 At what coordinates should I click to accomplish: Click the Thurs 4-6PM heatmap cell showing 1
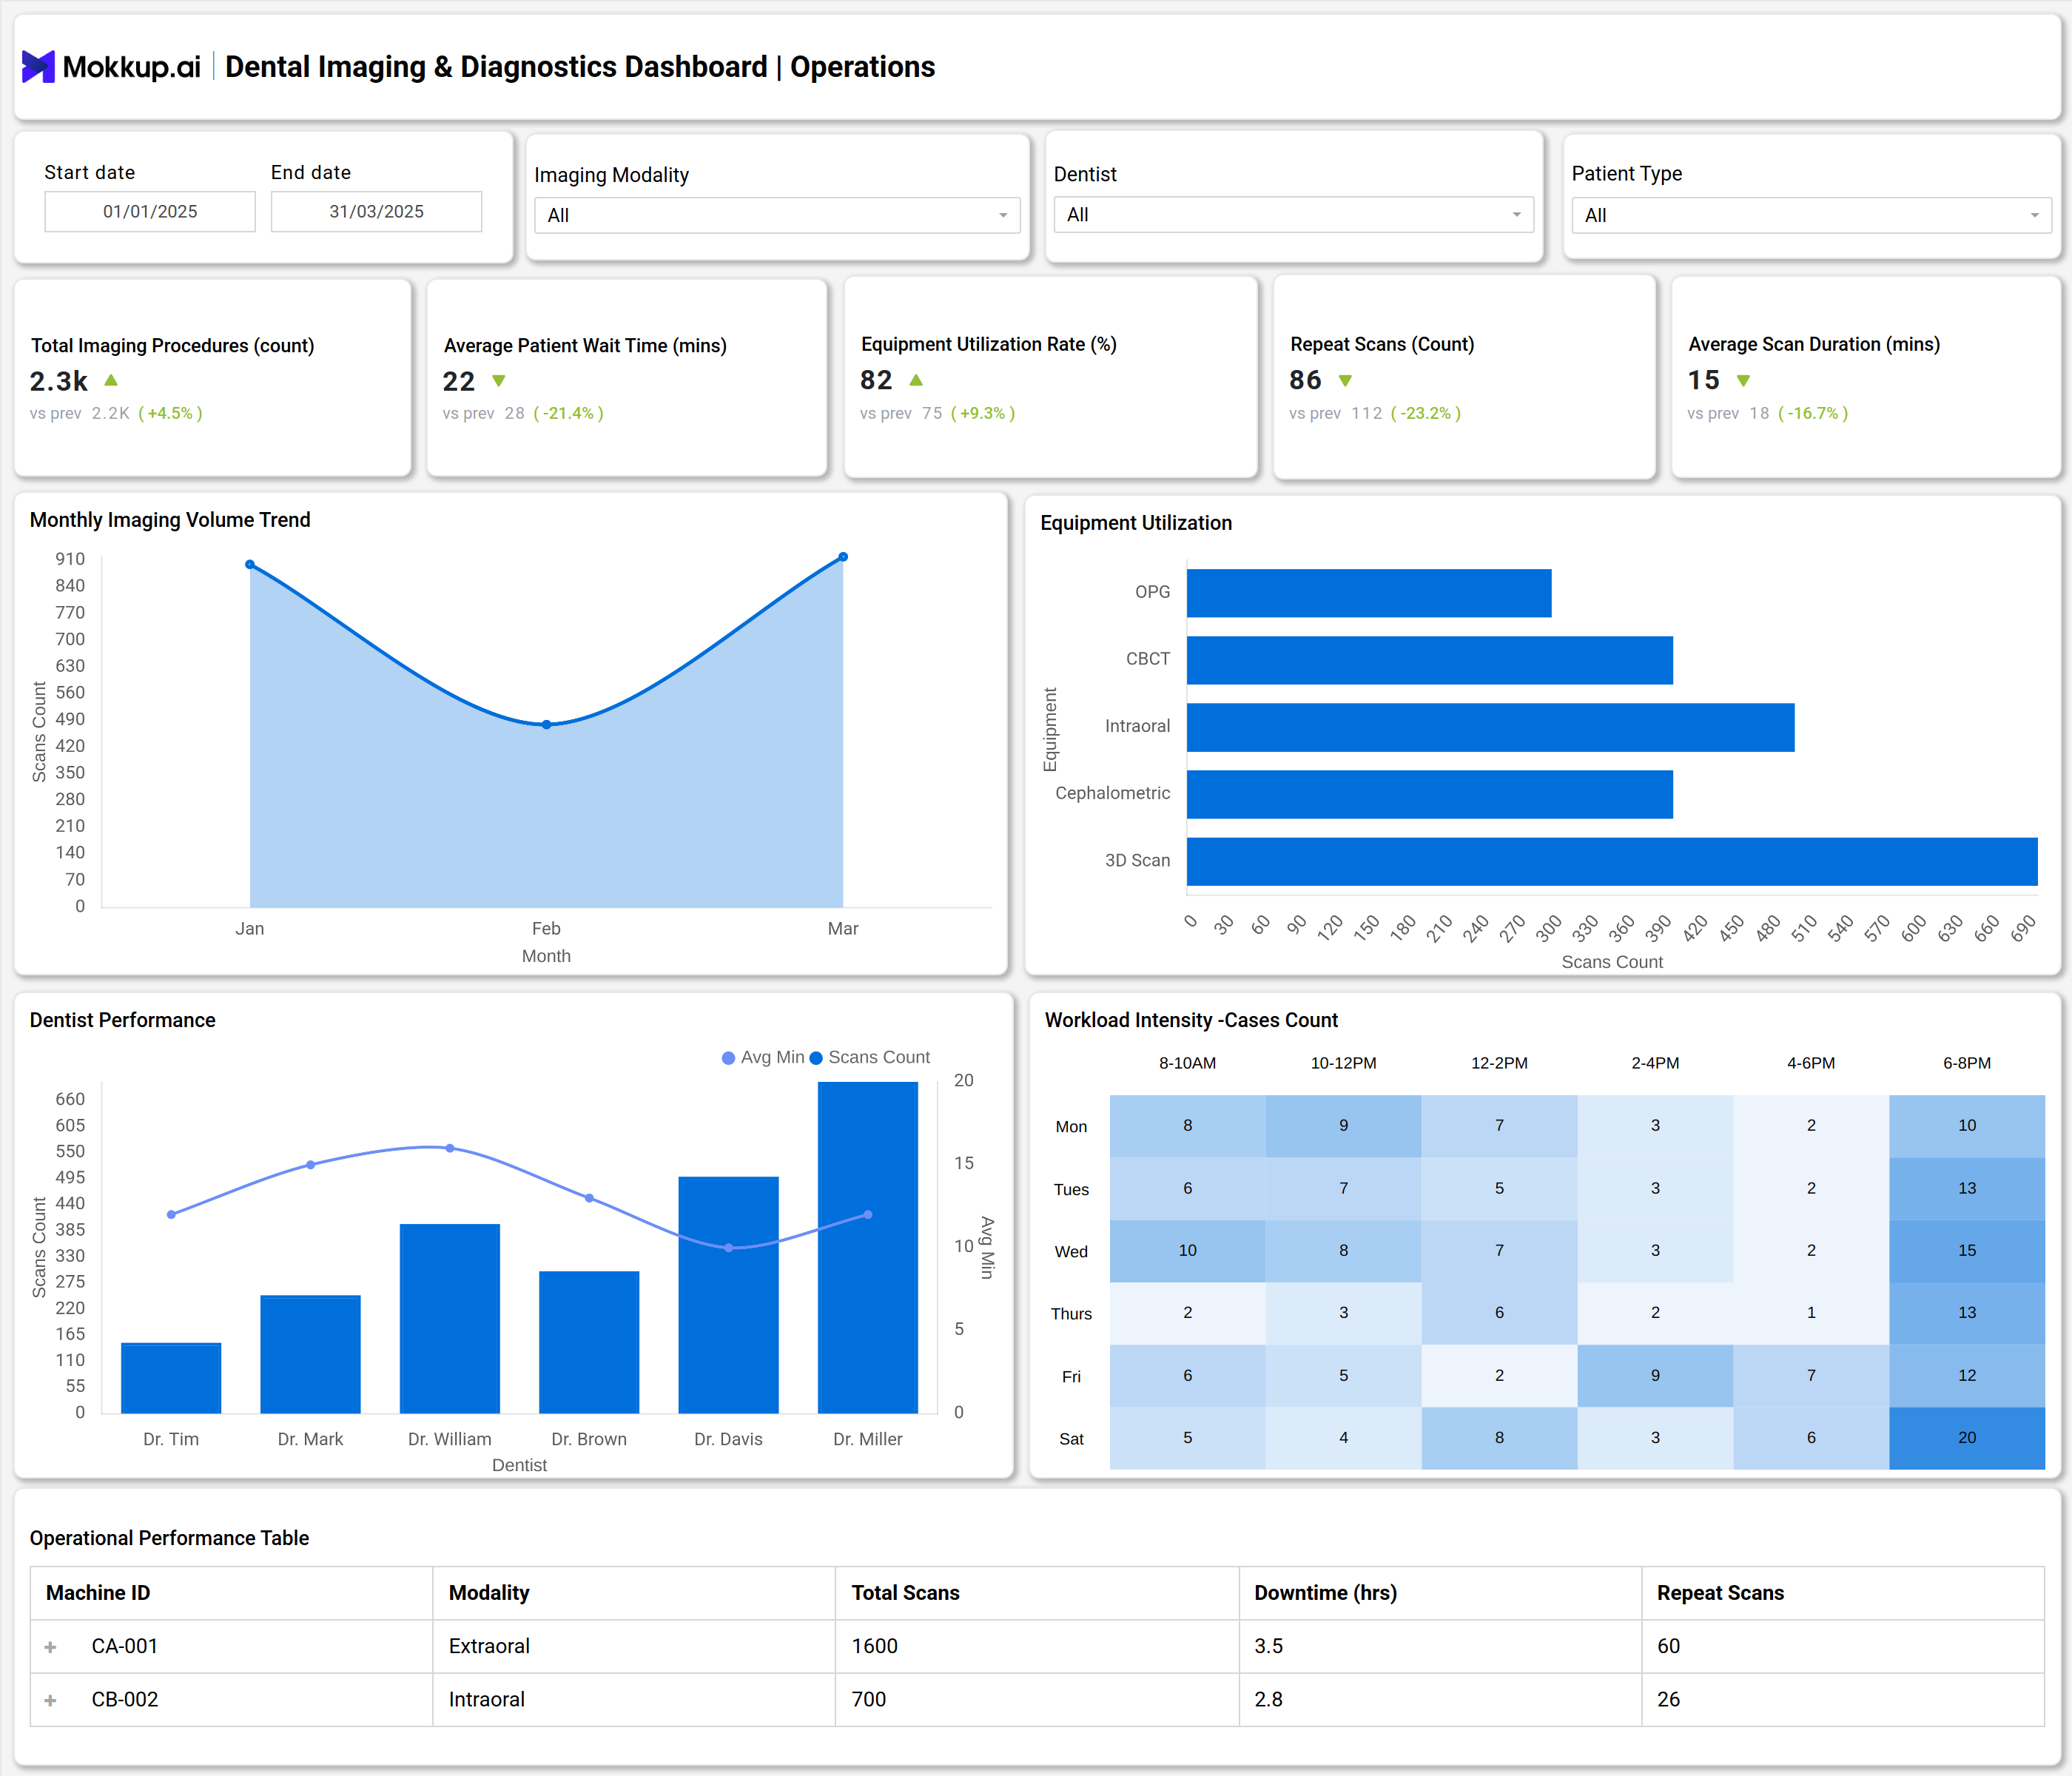[x=1811, y=1313]
